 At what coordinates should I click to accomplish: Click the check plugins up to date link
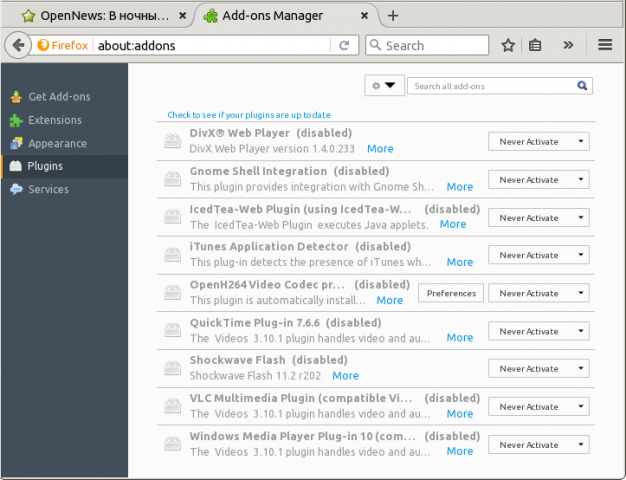click(x=248, y=115)
